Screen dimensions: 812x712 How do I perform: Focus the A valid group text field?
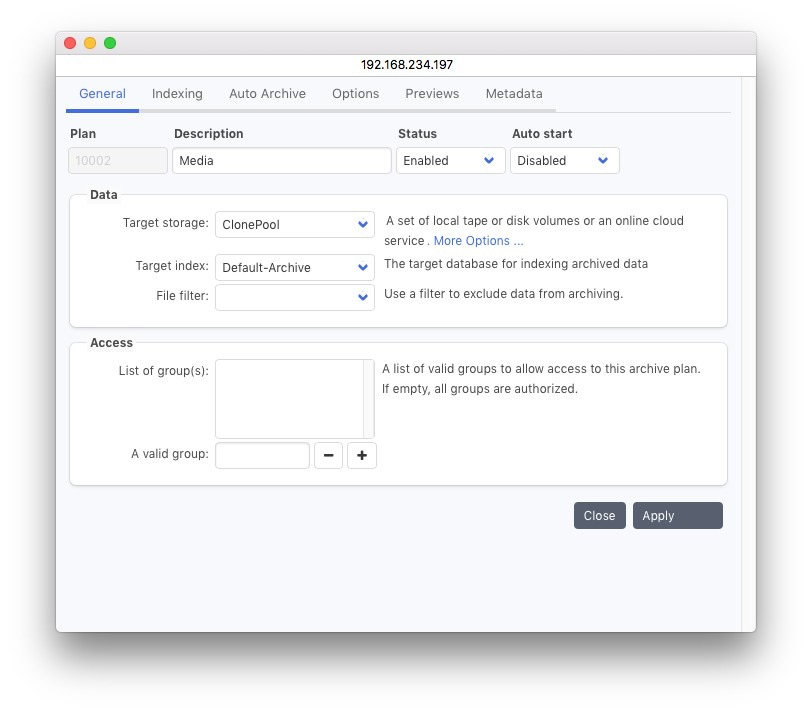point(262,456)
